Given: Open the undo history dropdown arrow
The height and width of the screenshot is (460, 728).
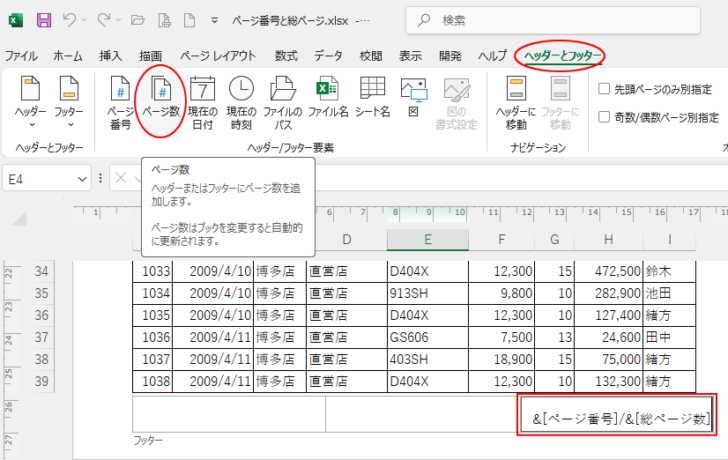Looking at the screenshot, I should click(x=84, y=20).
